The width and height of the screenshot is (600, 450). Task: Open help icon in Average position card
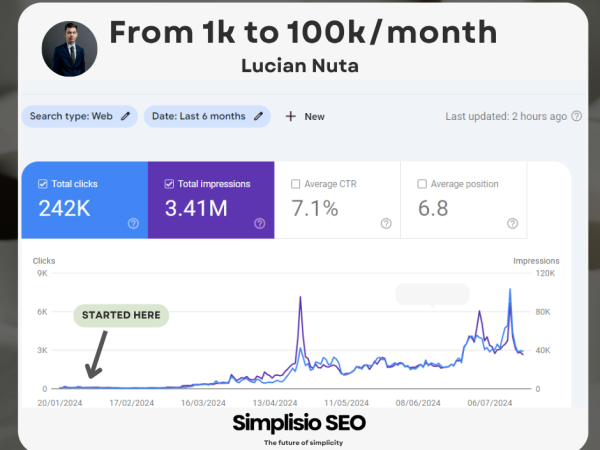pos(512,223)
